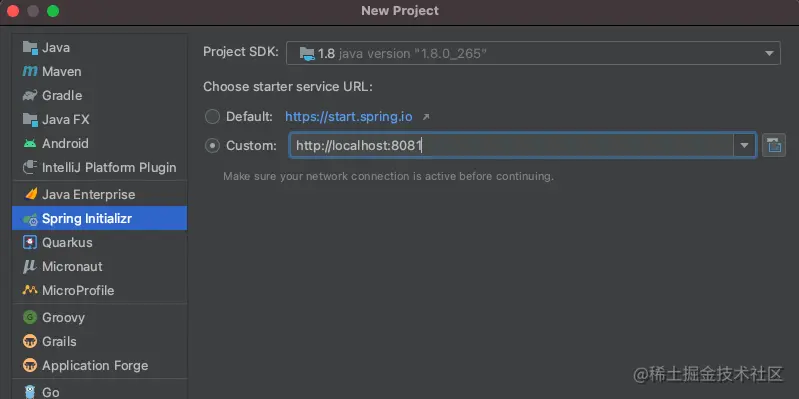Select Grails in the project list
The height and width of the screenshot is (399, 799).
click(99, 341)
